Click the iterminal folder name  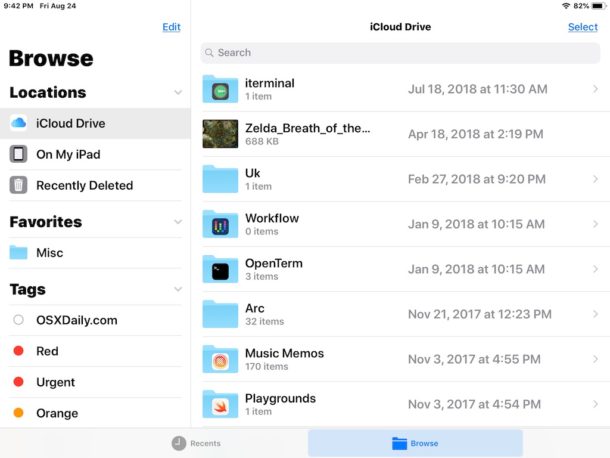click(x=270, y=83)
